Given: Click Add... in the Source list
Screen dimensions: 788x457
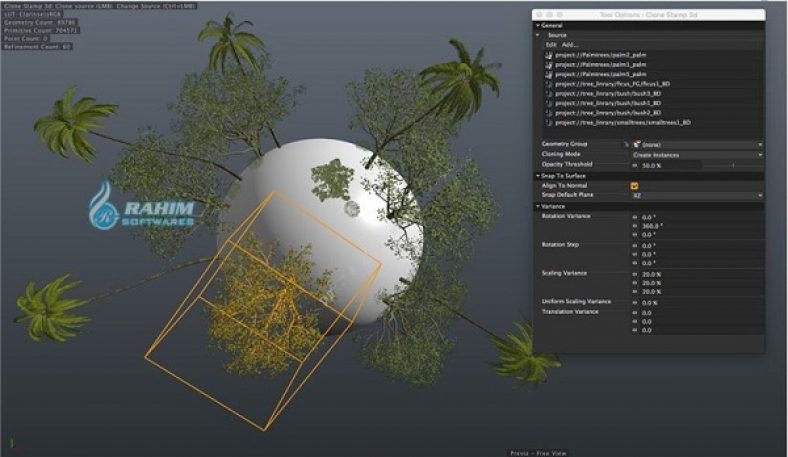Looking at the screenshot, I should pos(570,45).
